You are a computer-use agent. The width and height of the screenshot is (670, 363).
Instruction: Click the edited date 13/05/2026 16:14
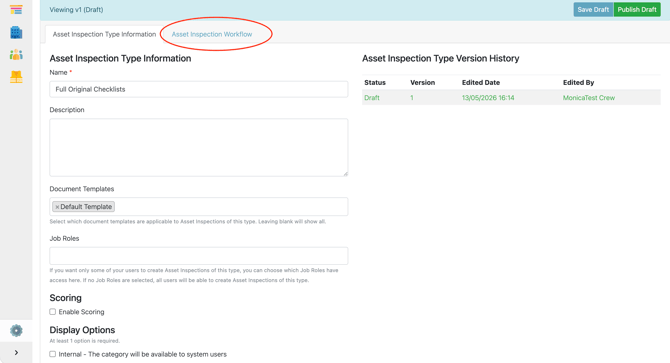[488, 98]
